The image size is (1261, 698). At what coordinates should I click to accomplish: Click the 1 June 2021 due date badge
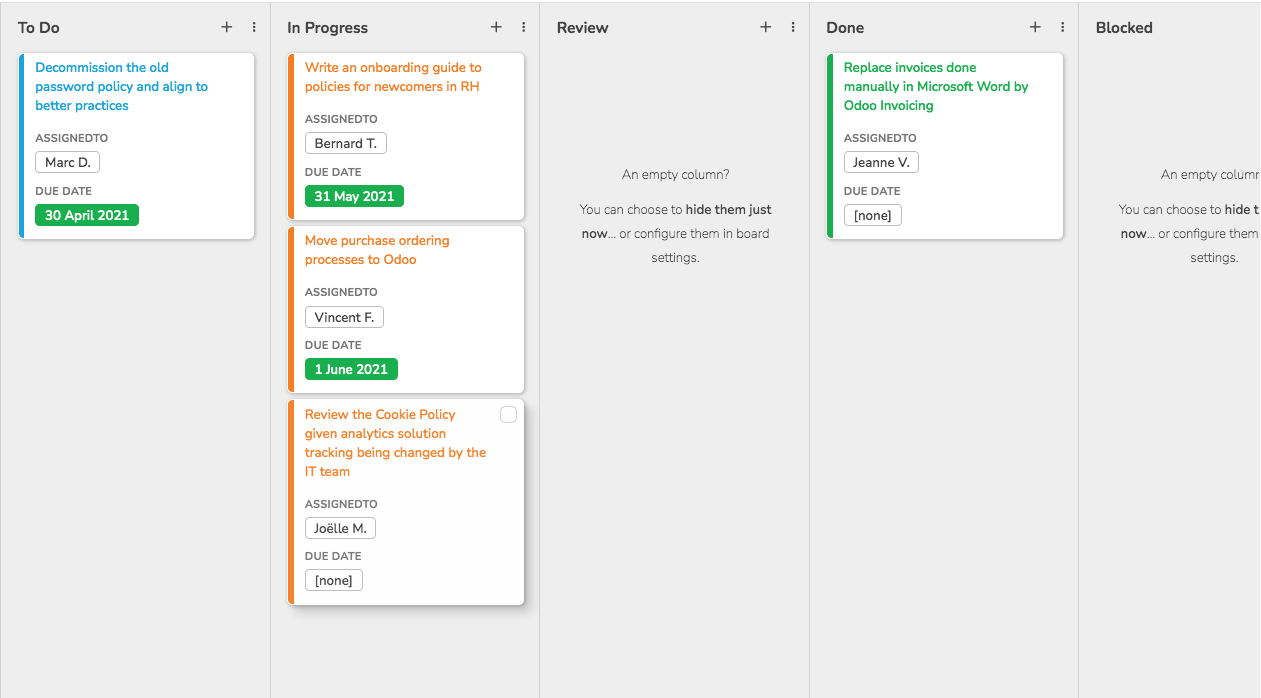(x=351, y=368)
